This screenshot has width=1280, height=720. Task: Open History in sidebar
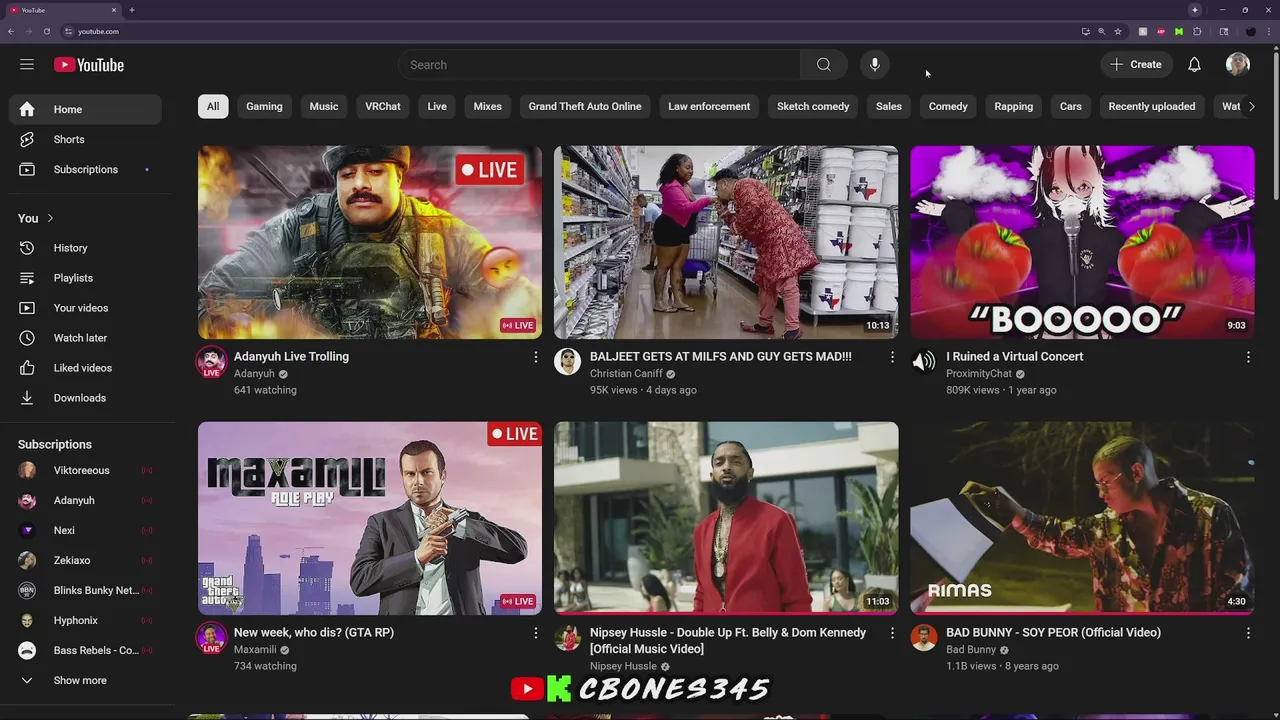tap(85, 248)
